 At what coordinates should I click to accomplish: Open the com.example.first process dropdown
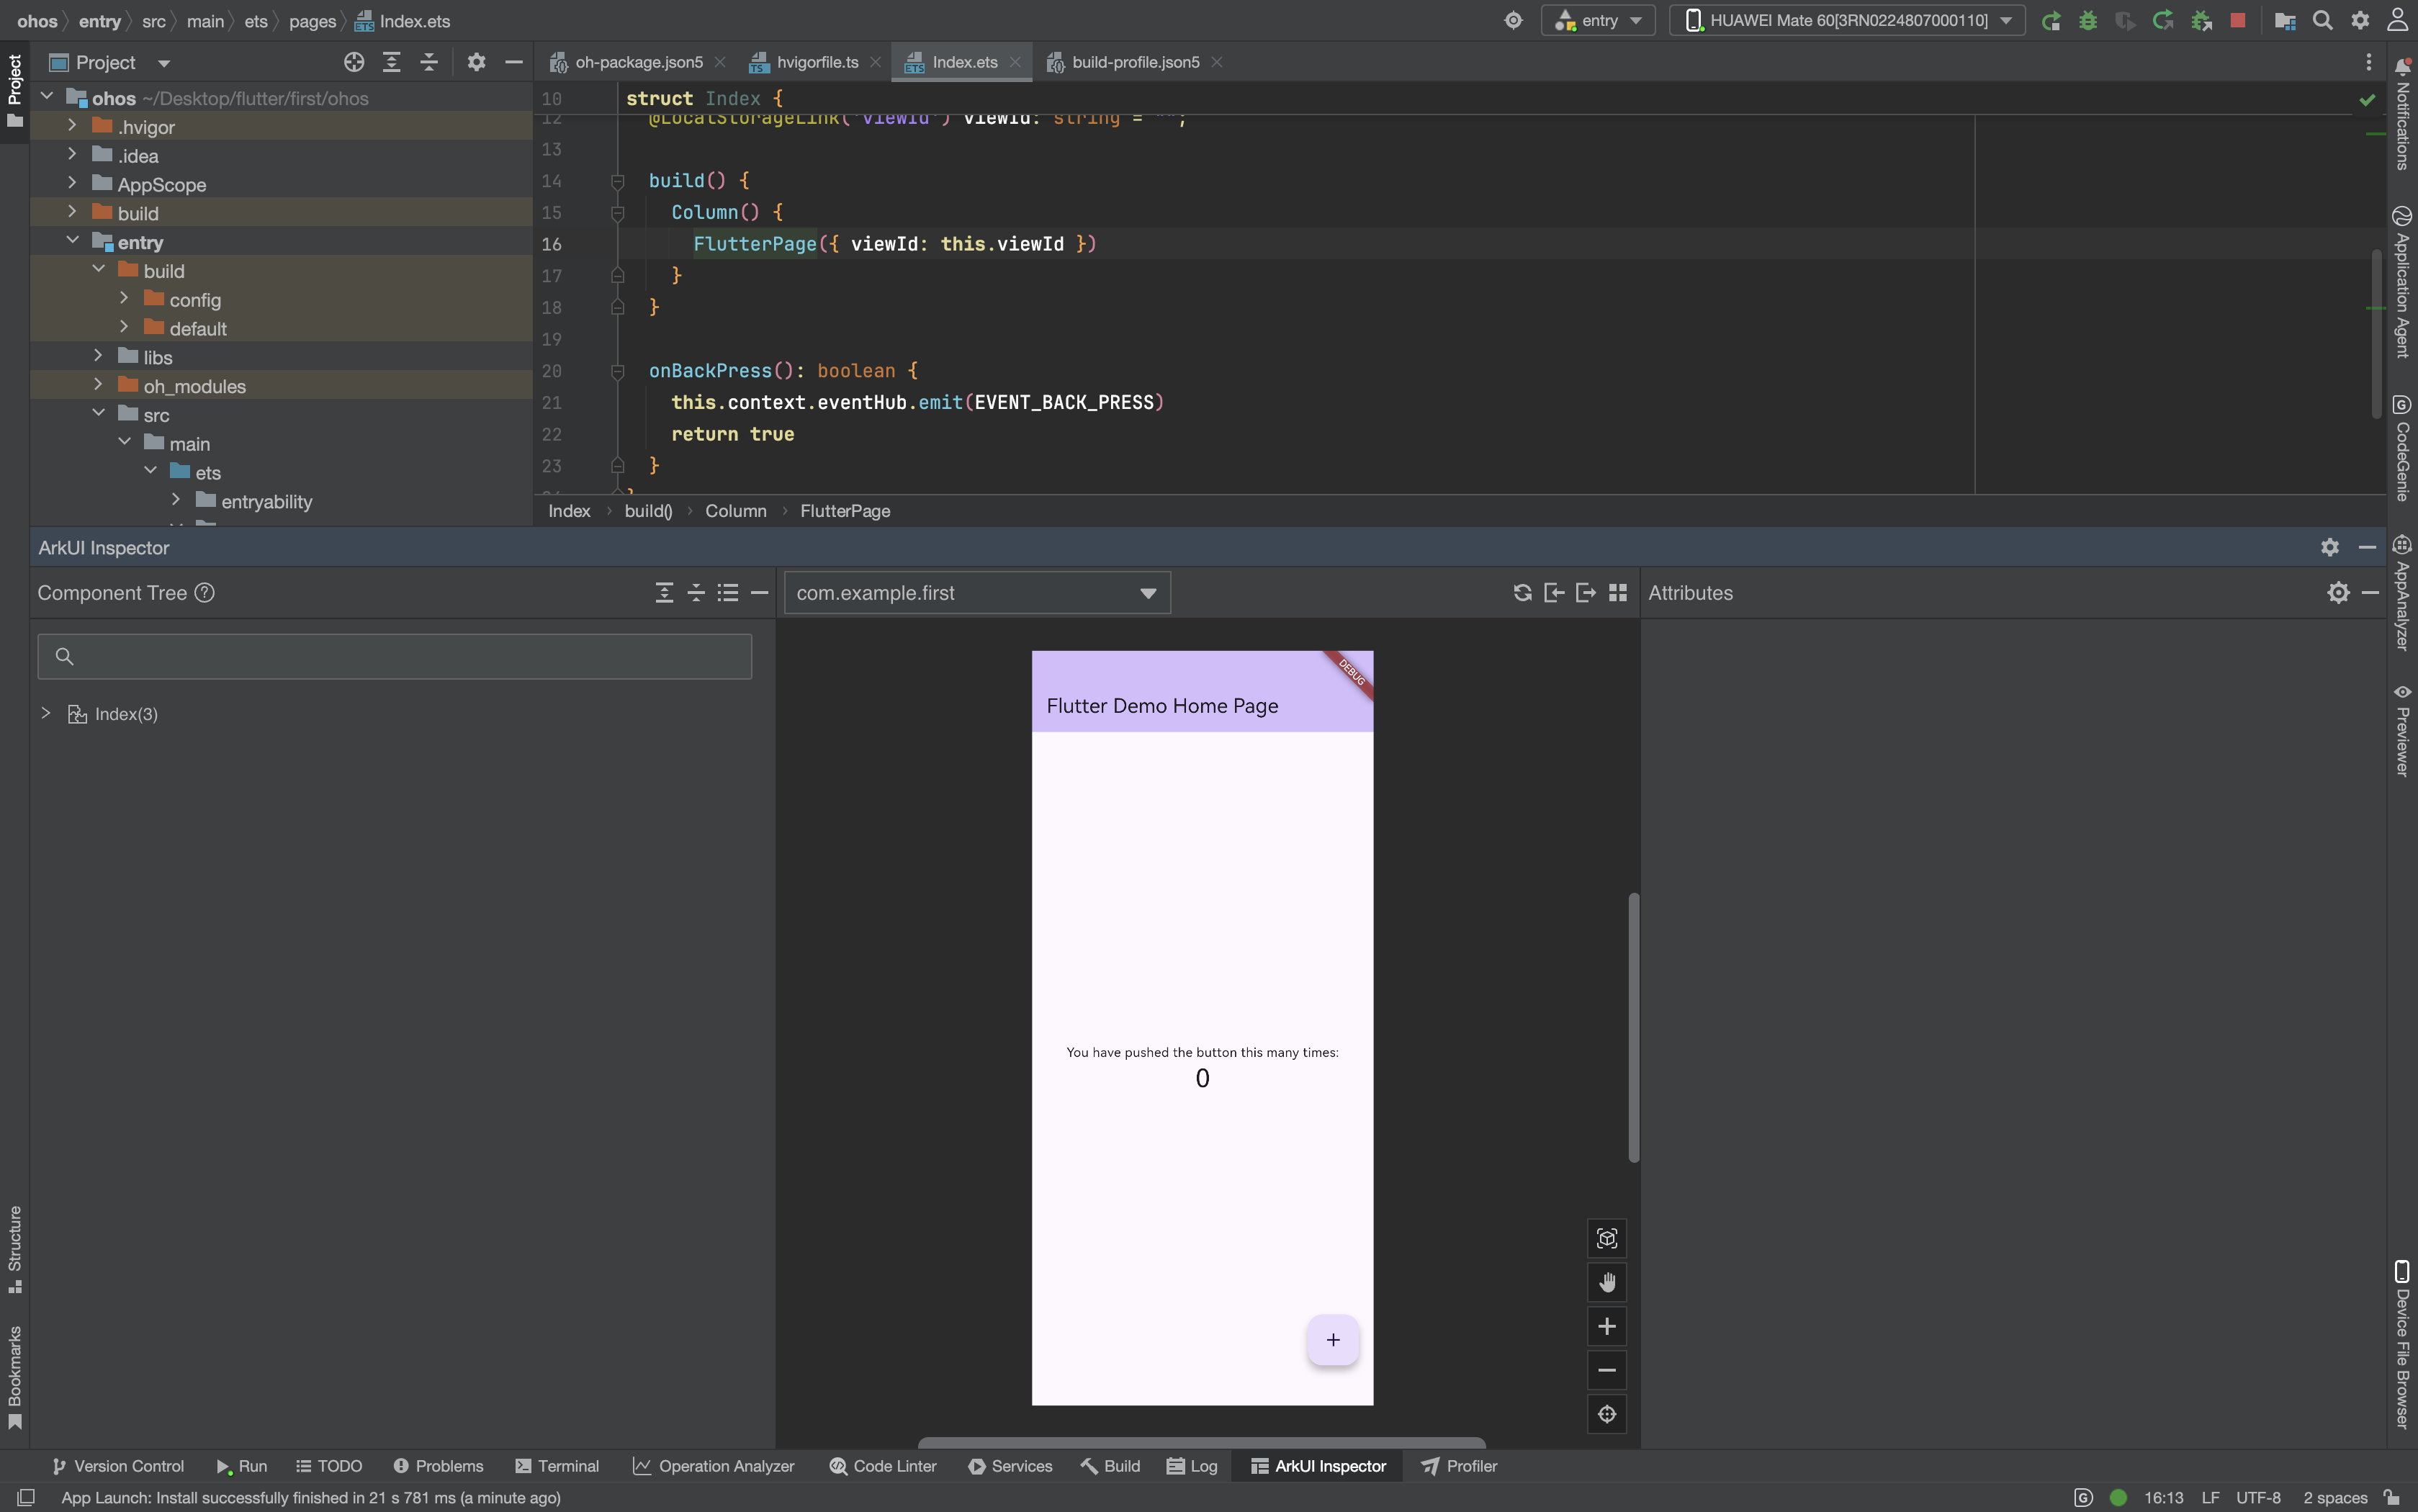pos(977,593)
